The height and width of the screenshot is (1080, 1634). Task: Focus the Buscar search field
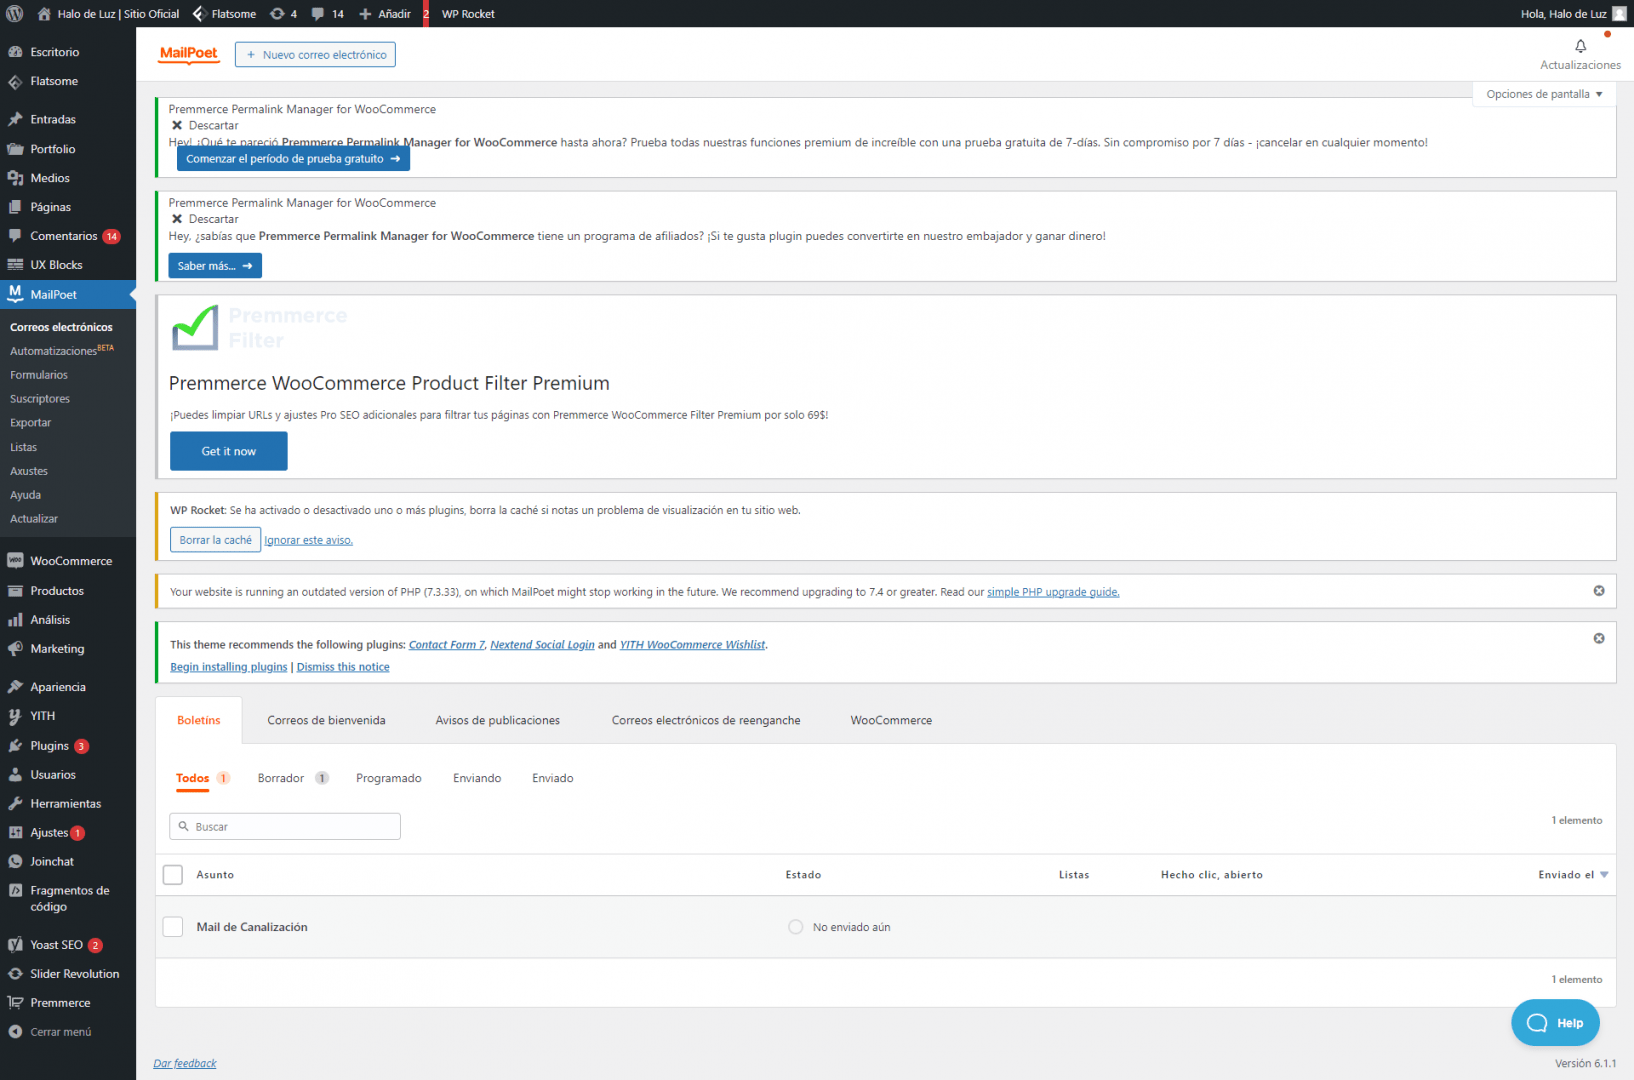285,826
